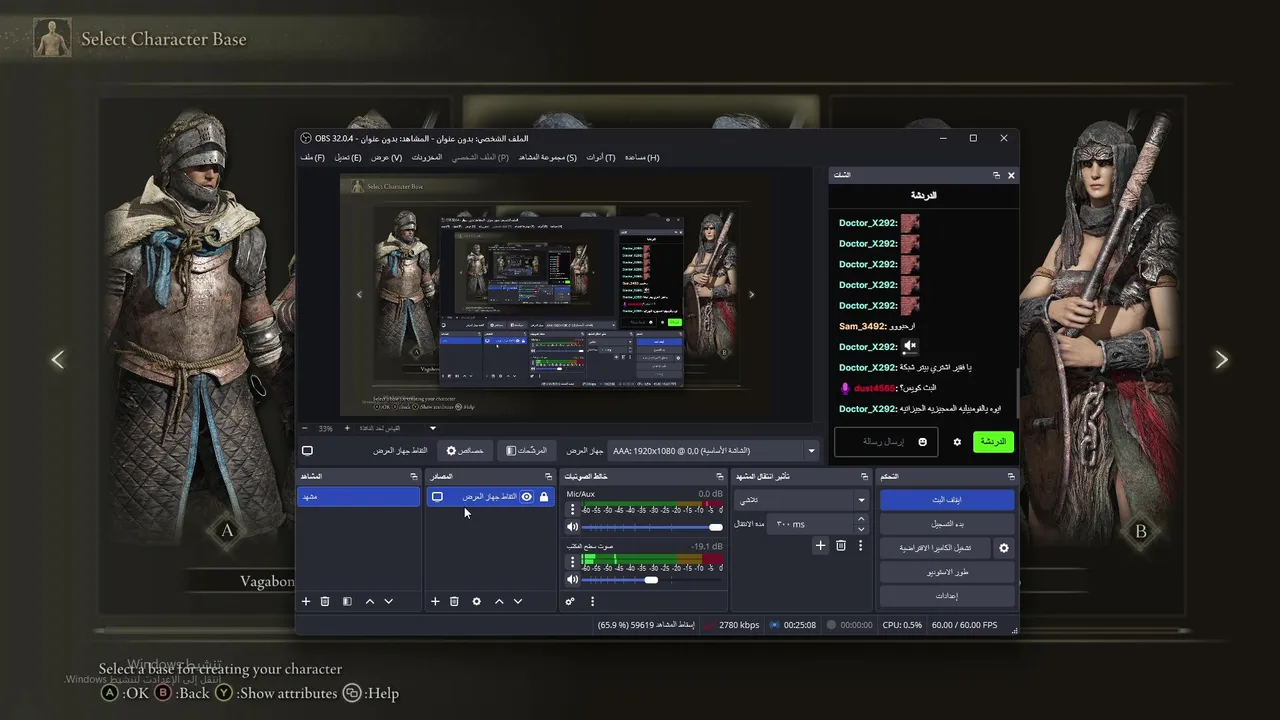Float the chat dock panel
1280x720 pixels.
coord(996,175)
